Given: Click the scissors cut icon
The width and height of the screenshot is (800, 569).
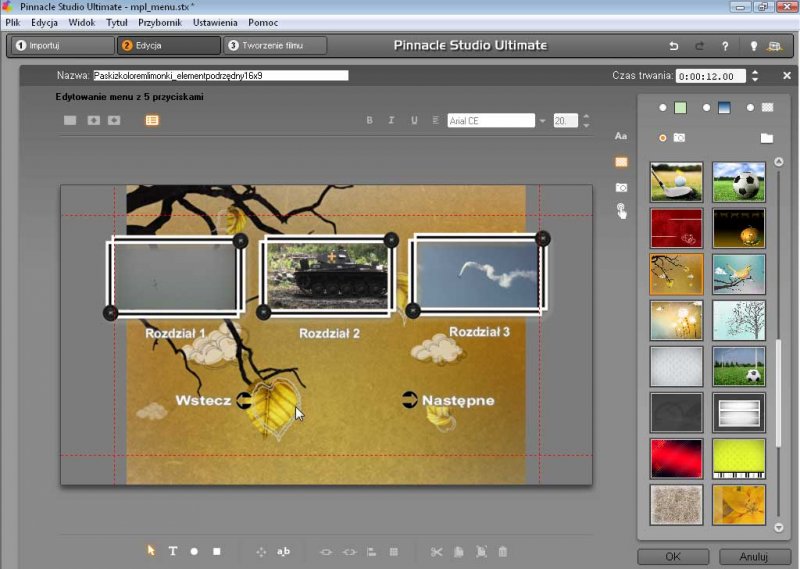Looking at the screenshot, I should (x=436, y=551).
